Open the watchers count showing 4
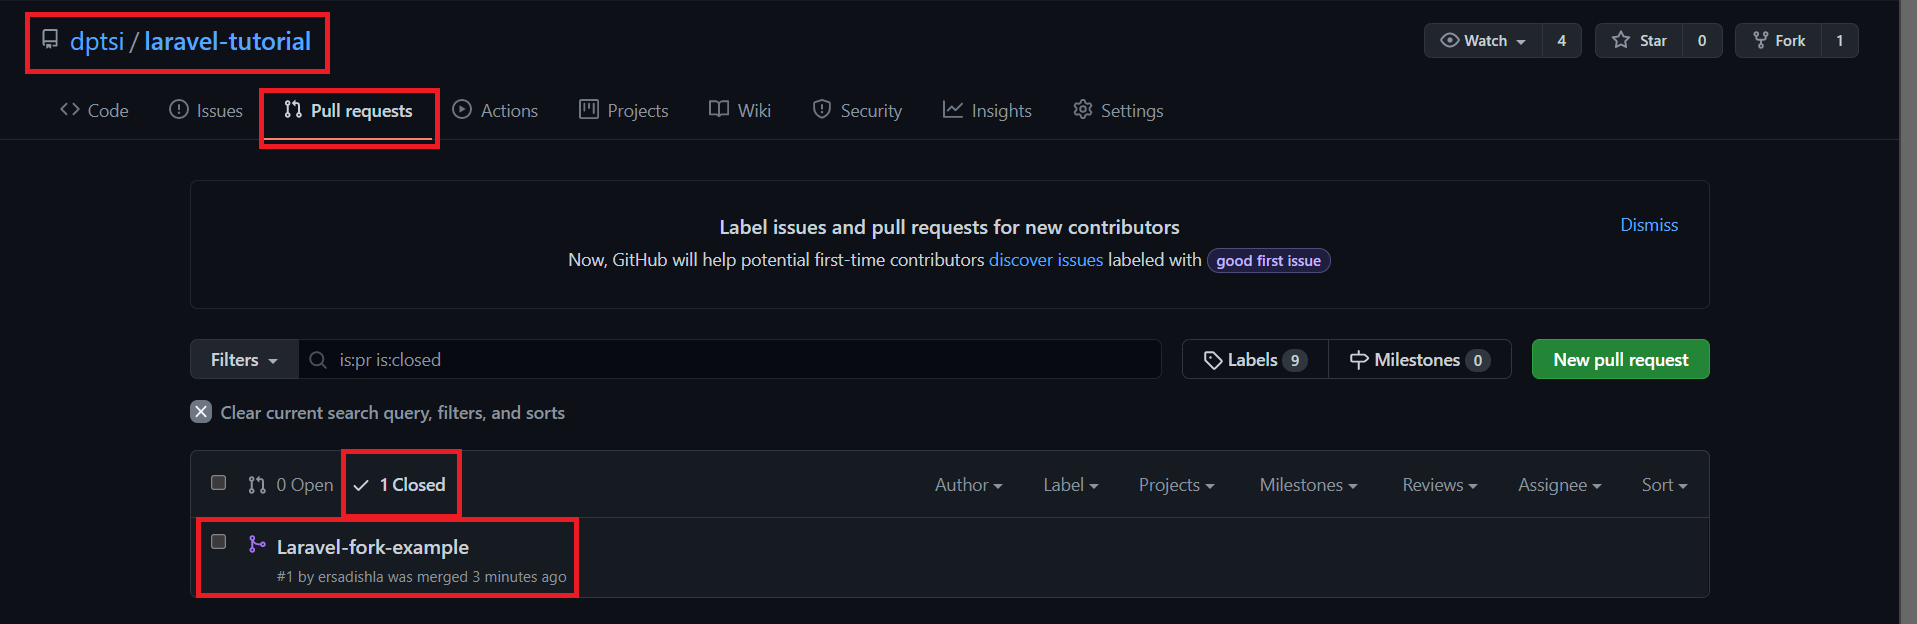Image resolution: width=1917 pixels, height=624 pixels. pos(1561,41)
